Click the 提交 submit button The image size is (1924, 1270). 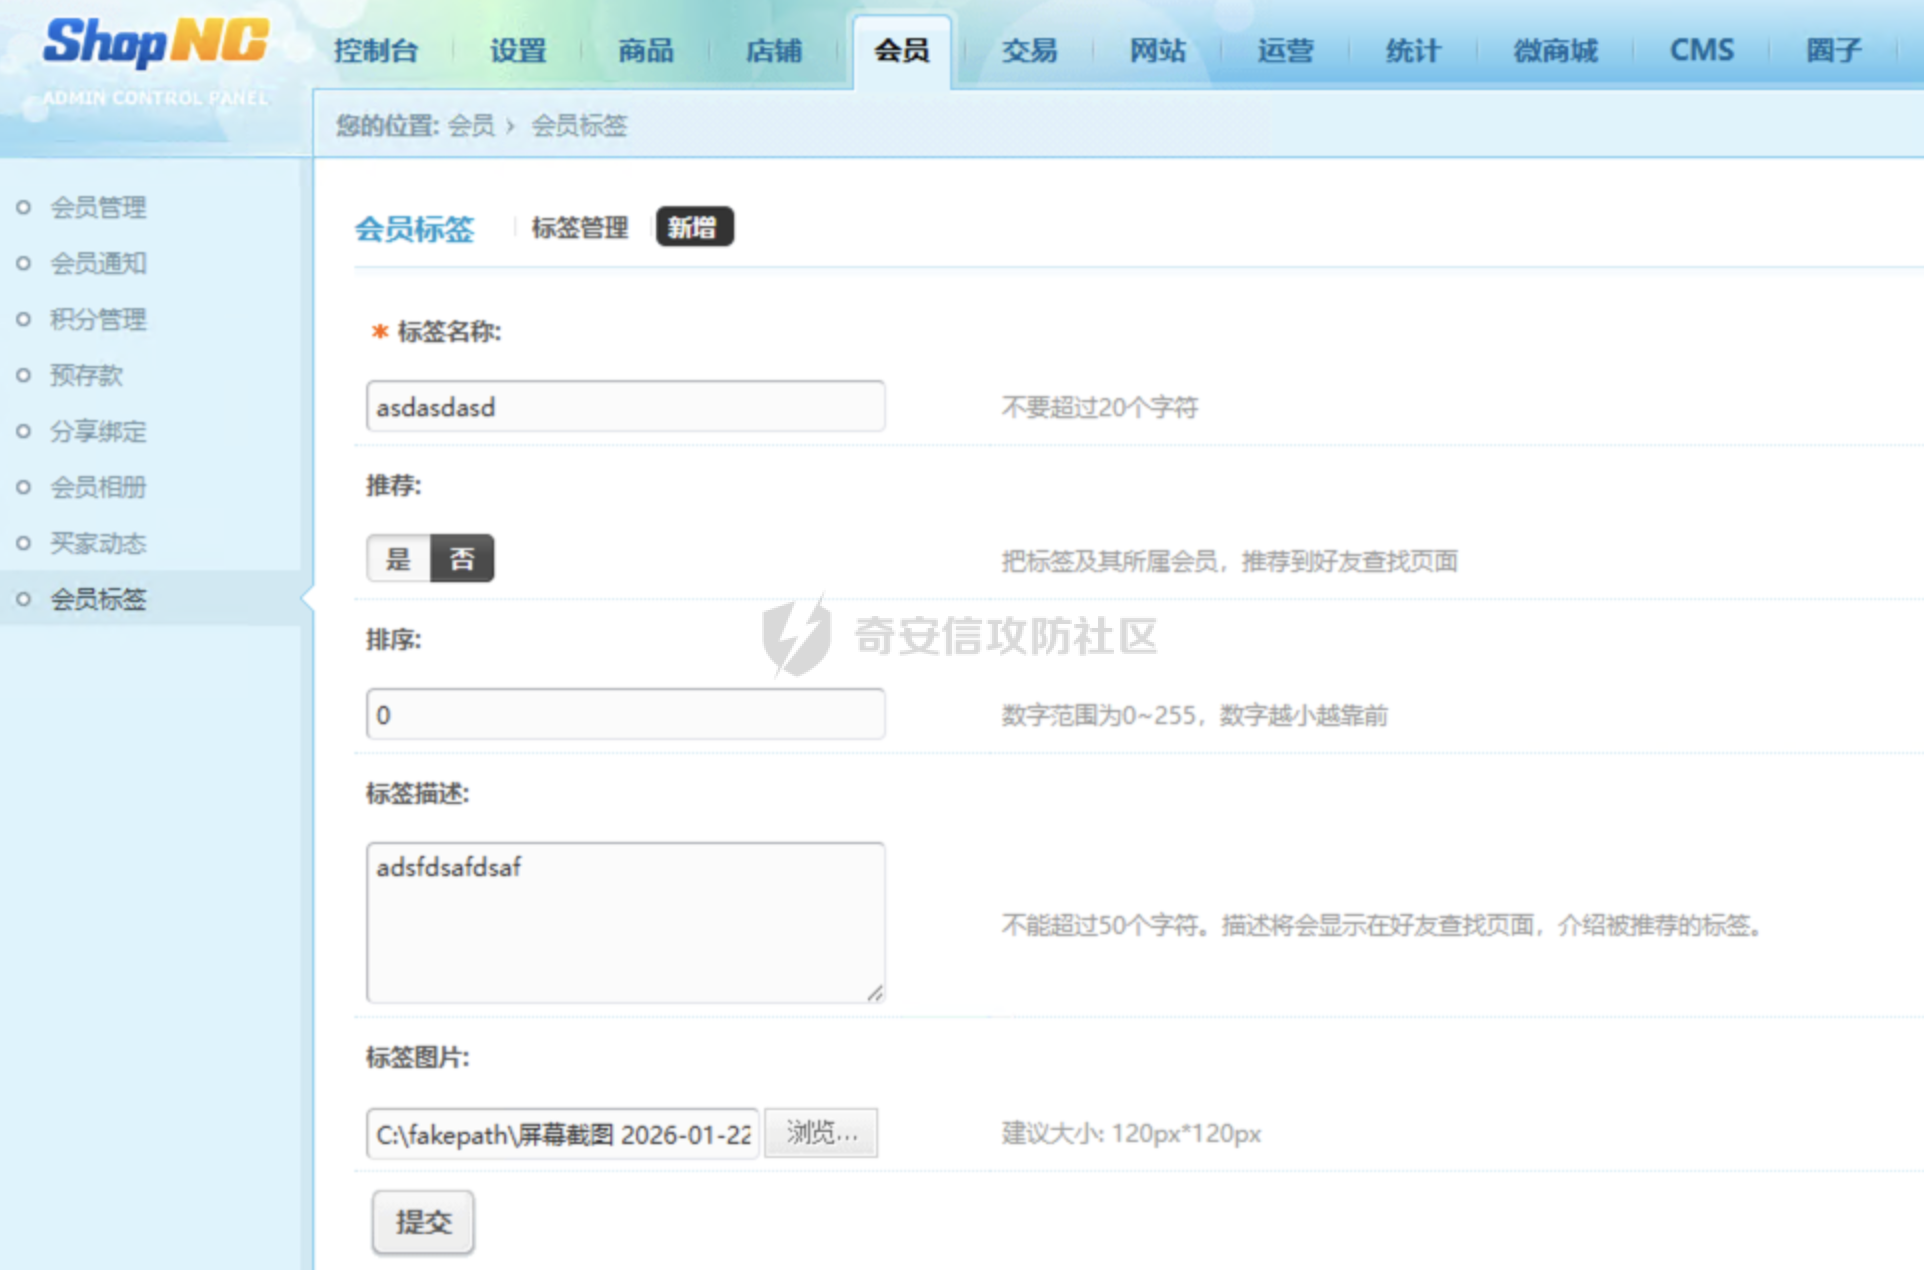[x=423, y=1221]
